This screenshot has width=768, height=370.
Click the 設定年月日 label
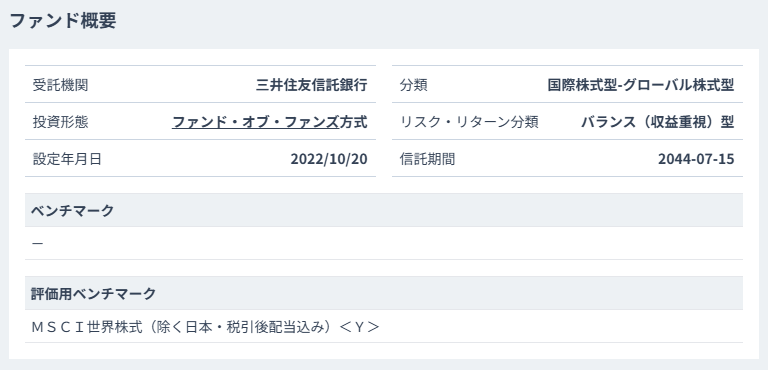coord(67,159)
